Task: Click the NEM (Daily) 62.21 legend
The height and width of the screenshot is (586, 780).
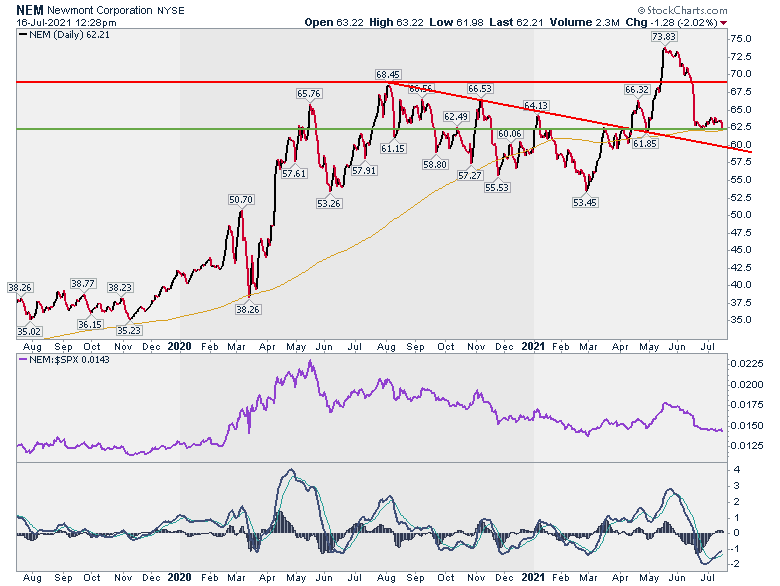Action: tap(64, 35)
